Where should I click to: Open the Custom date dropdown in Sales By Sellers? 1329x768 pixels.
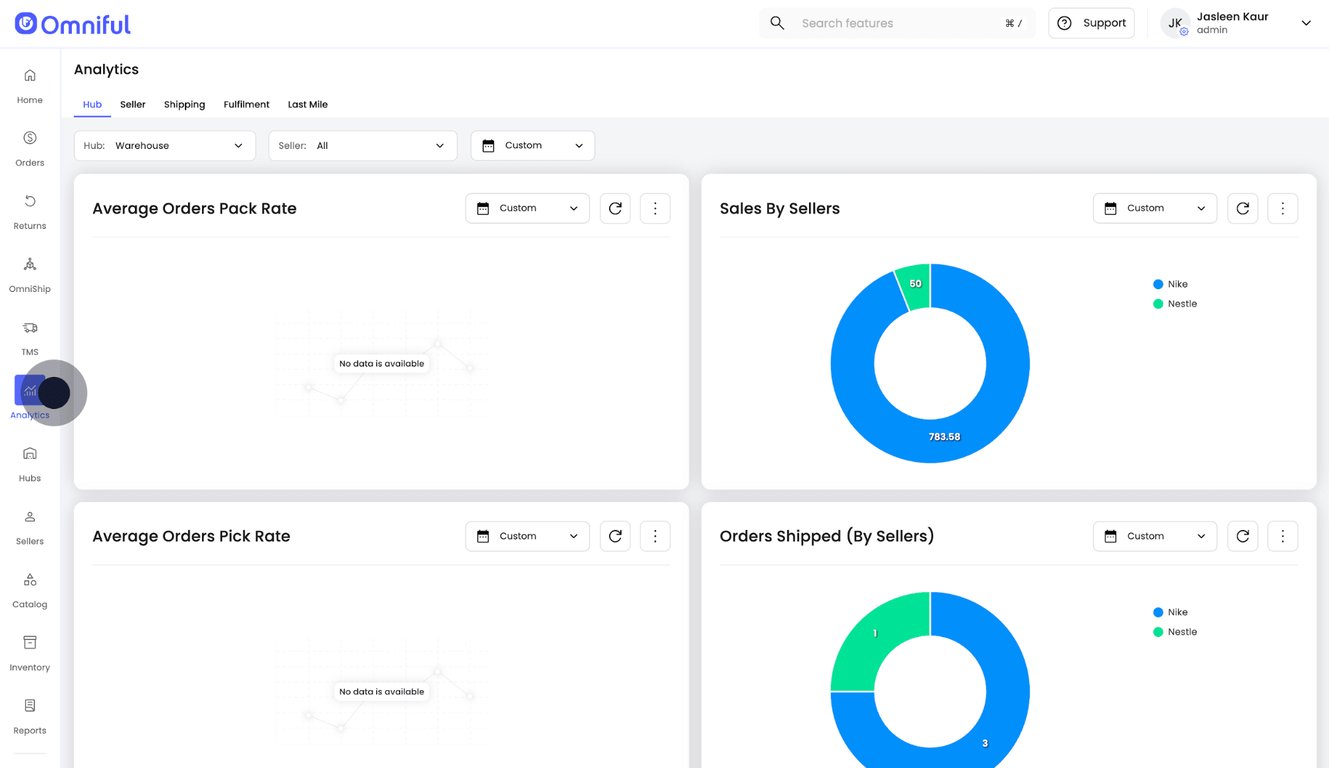(1155, 208)
